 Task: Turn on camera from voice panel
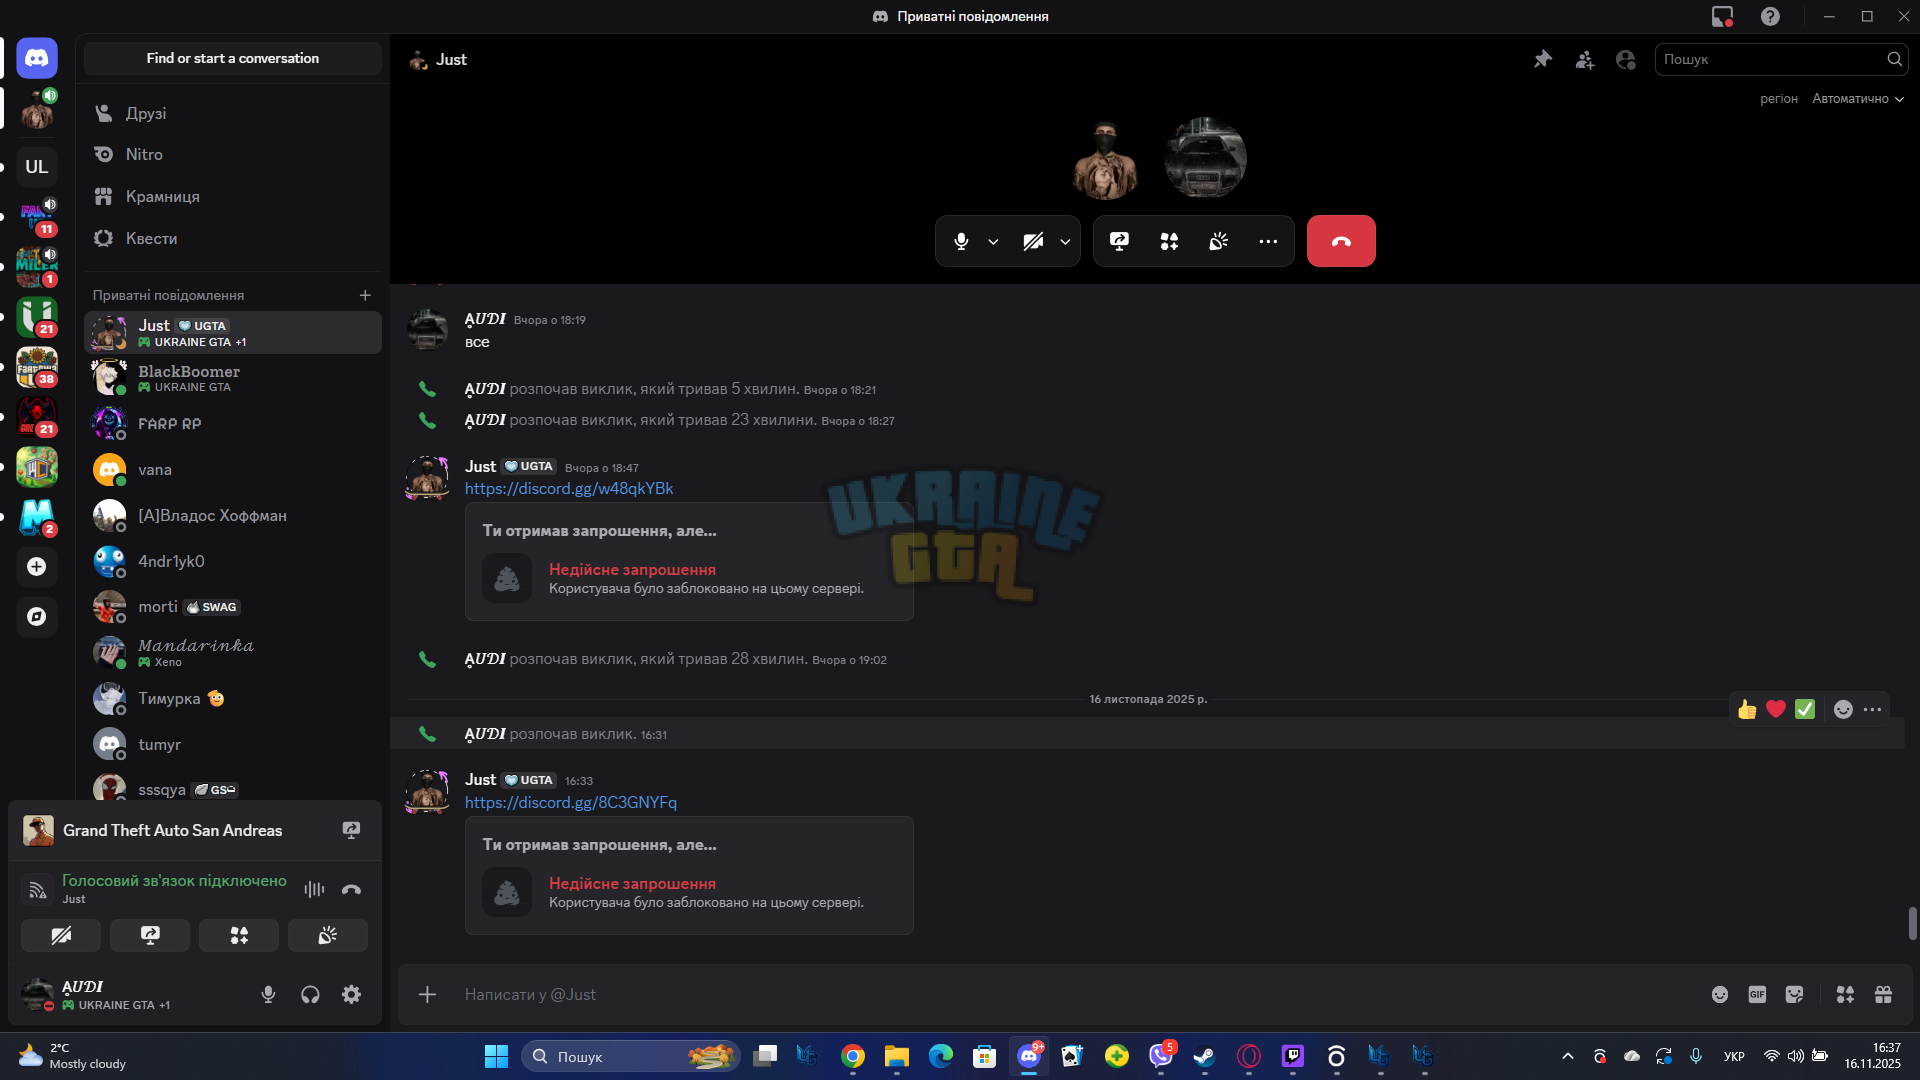point(61,936)
